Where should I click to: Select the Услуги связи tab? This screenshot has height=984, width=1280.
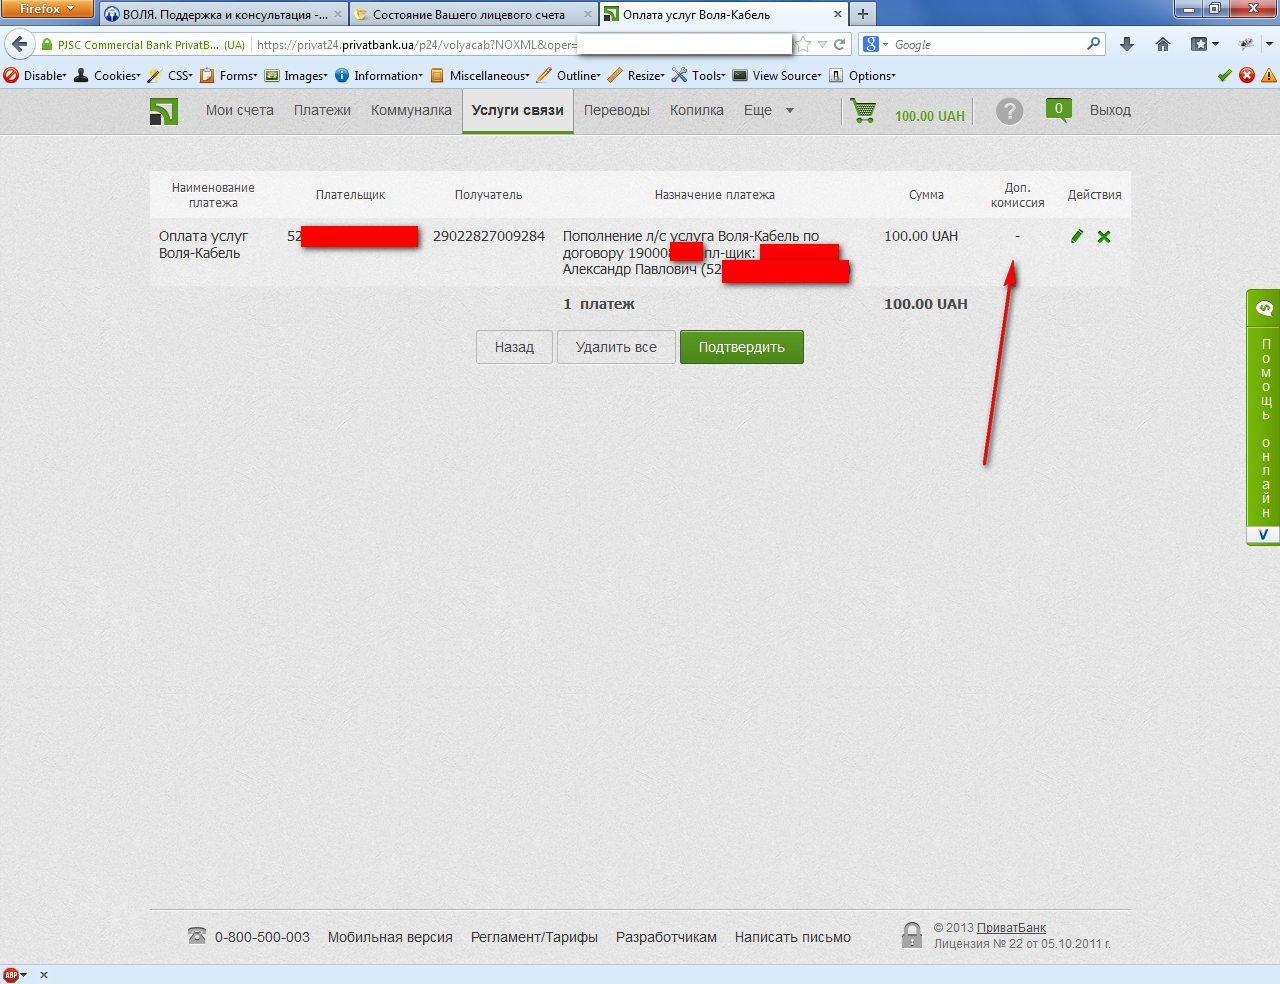(x=518, y=111)
